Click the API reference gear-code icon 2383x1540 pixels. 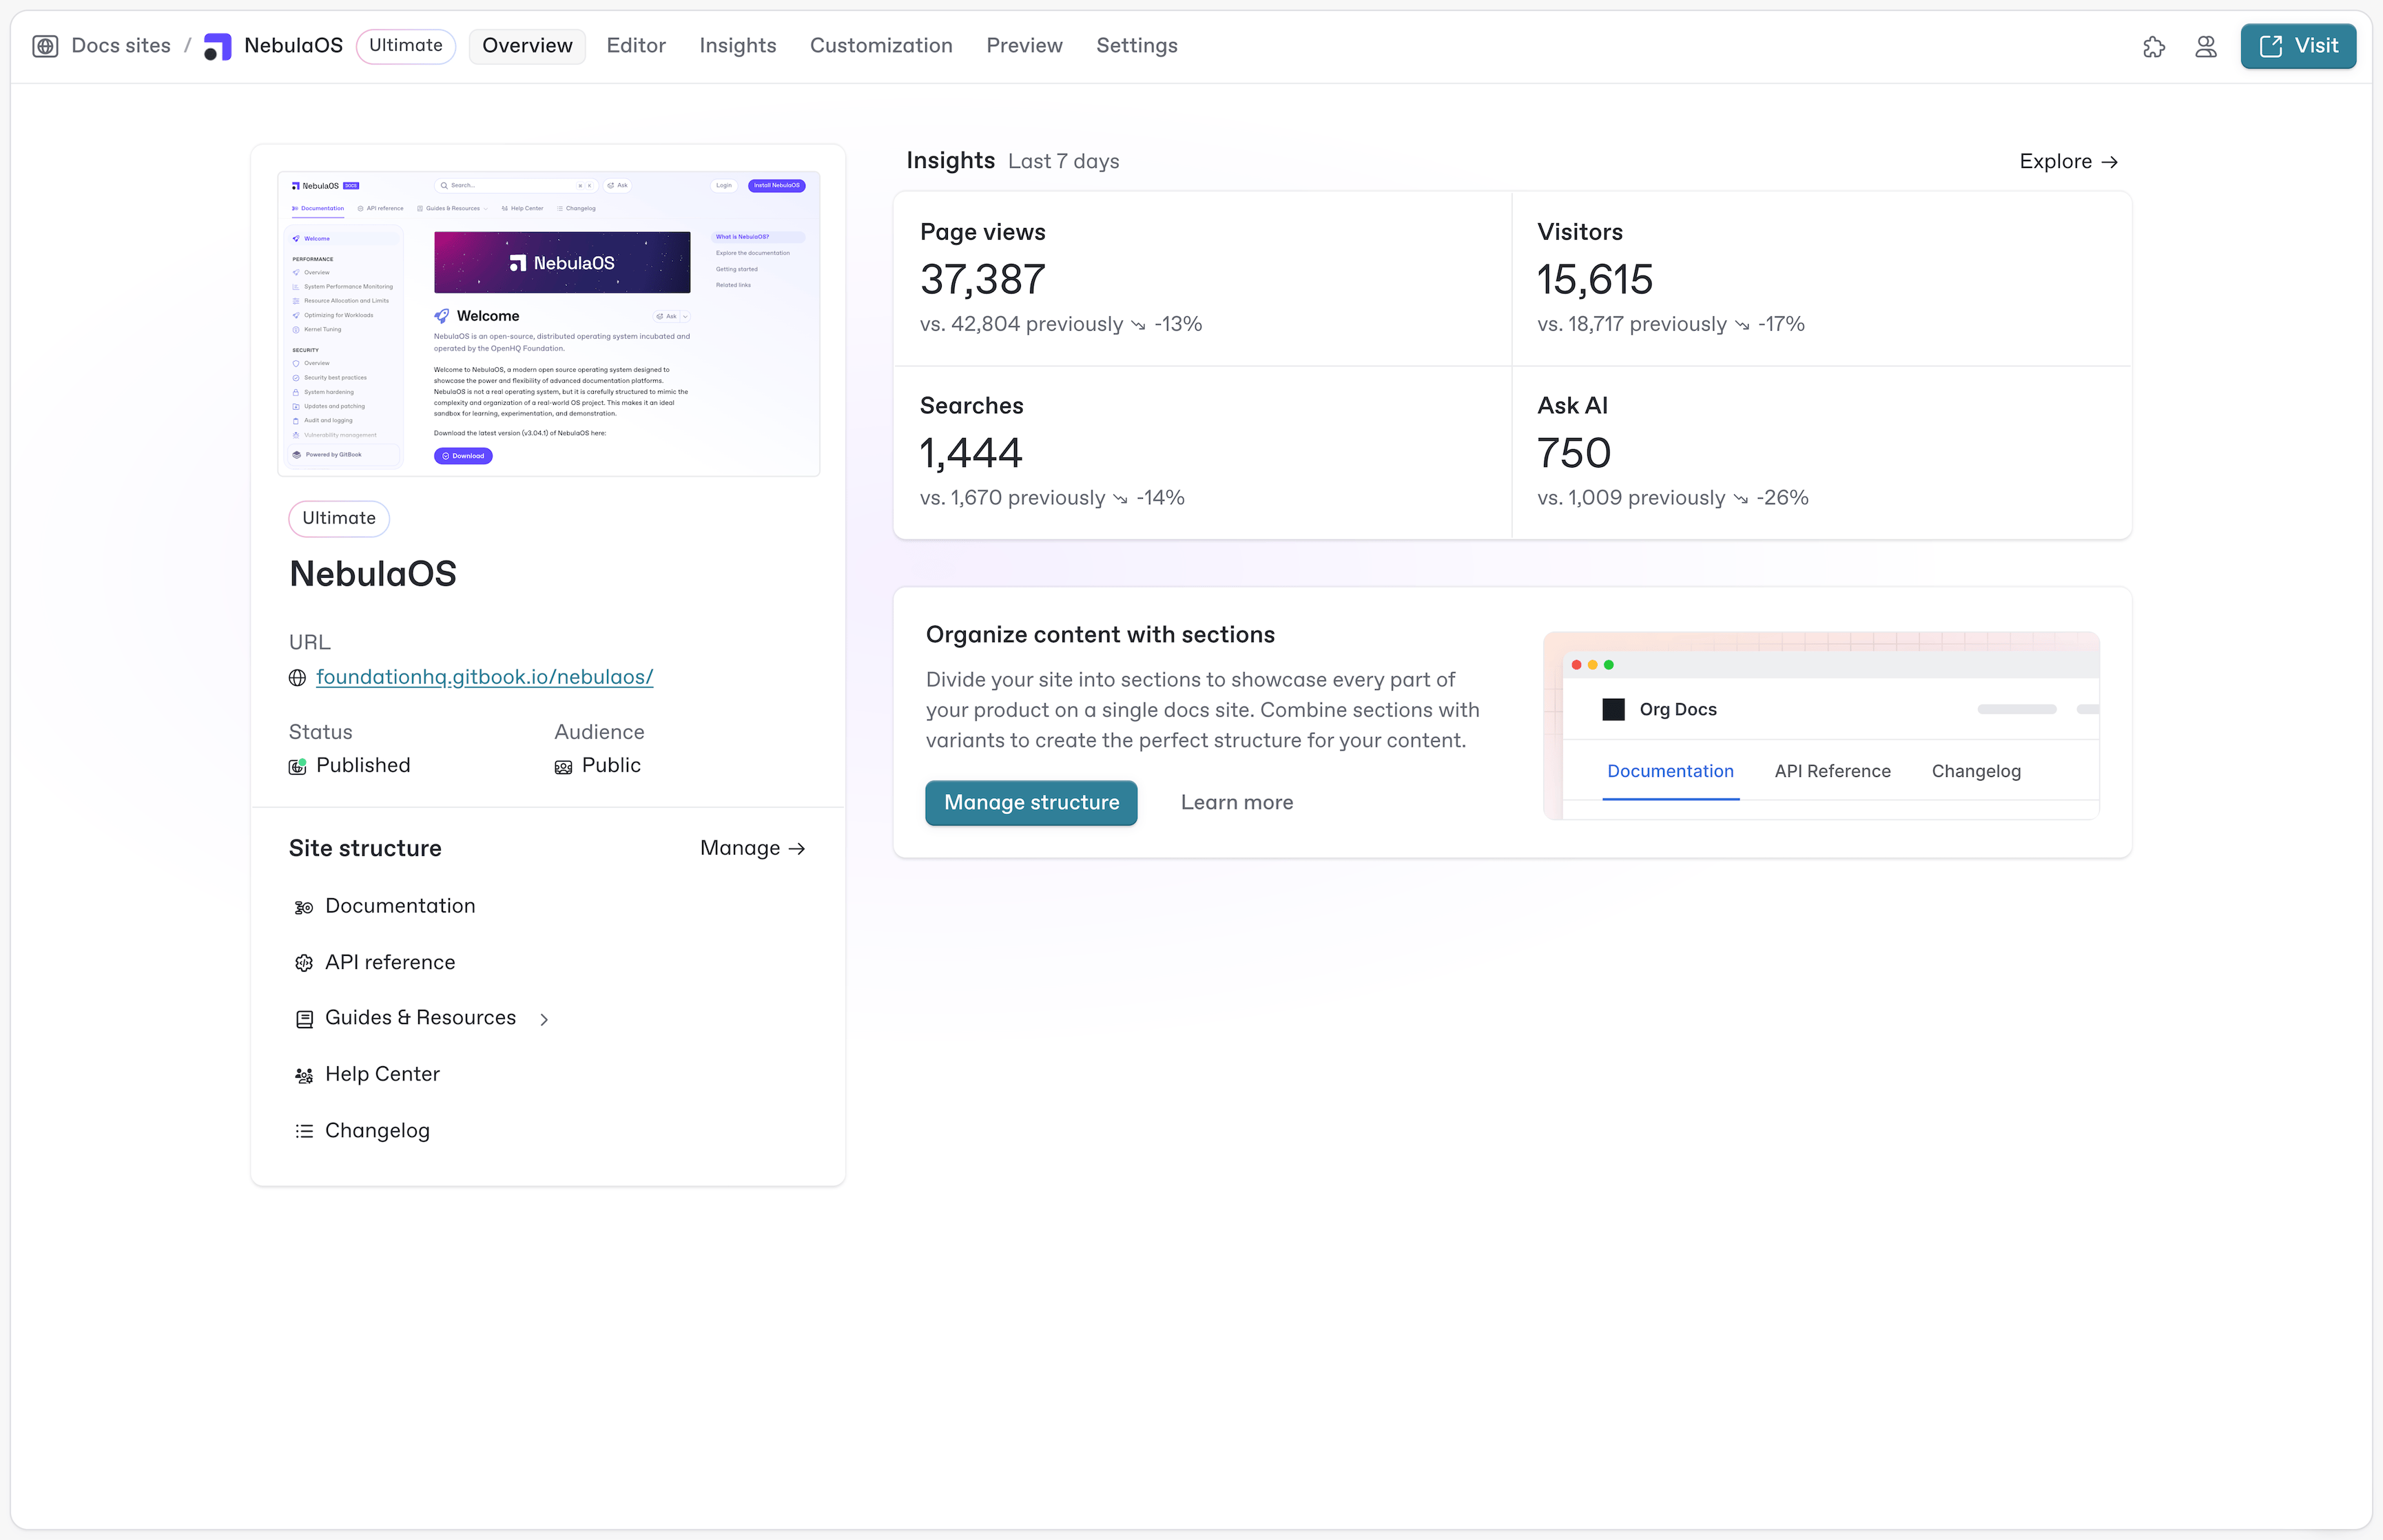point(303,962)
